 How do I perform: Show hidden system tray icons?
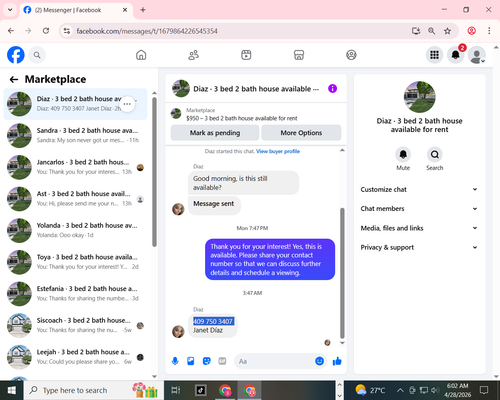click(400, 390)
